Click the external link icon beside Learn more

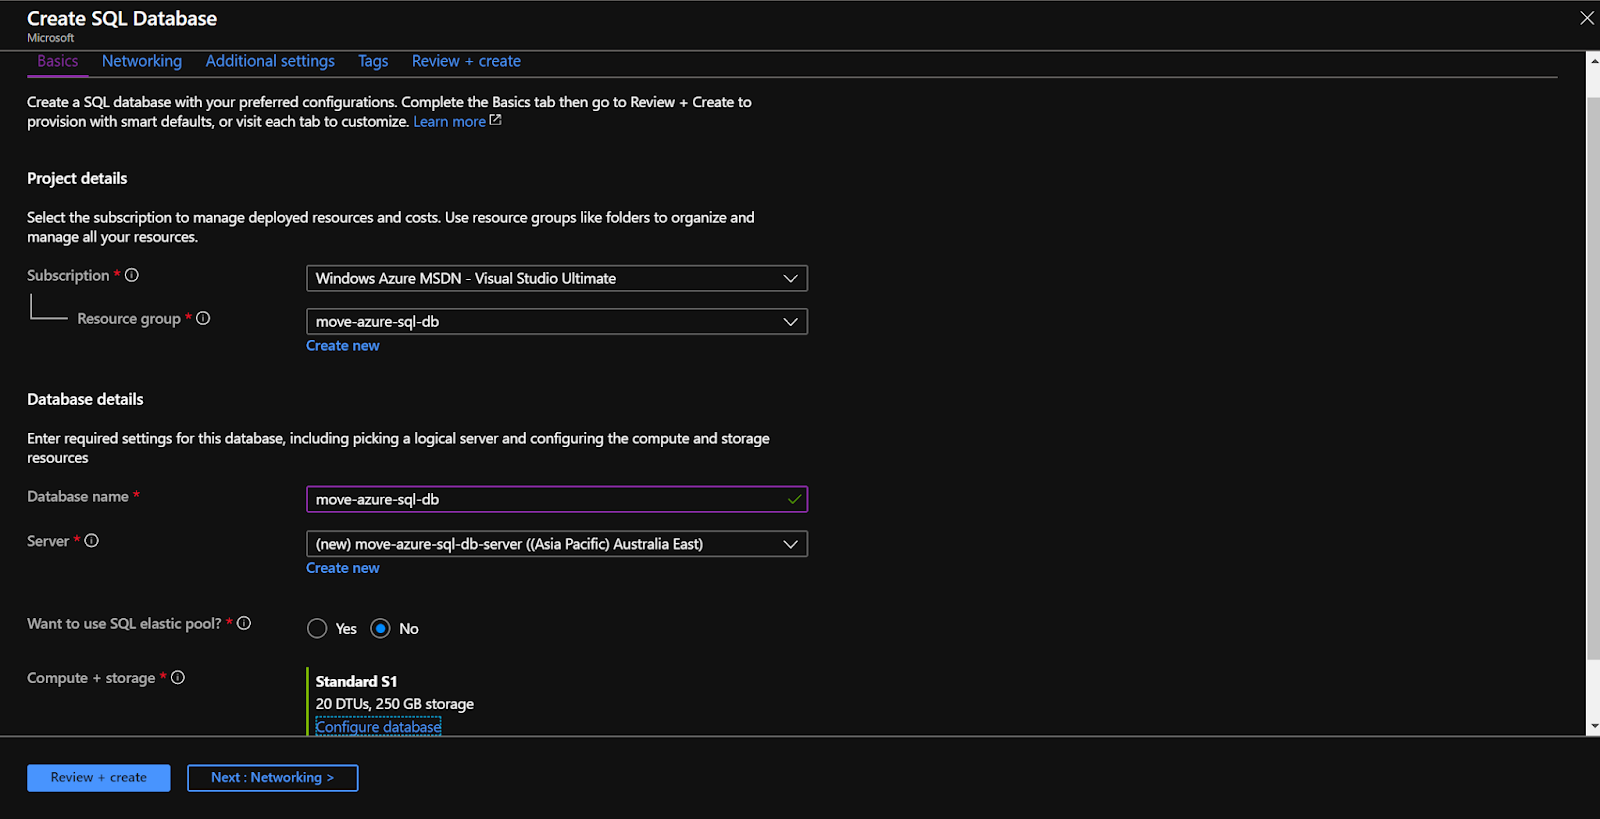click(x=495, y=120)
